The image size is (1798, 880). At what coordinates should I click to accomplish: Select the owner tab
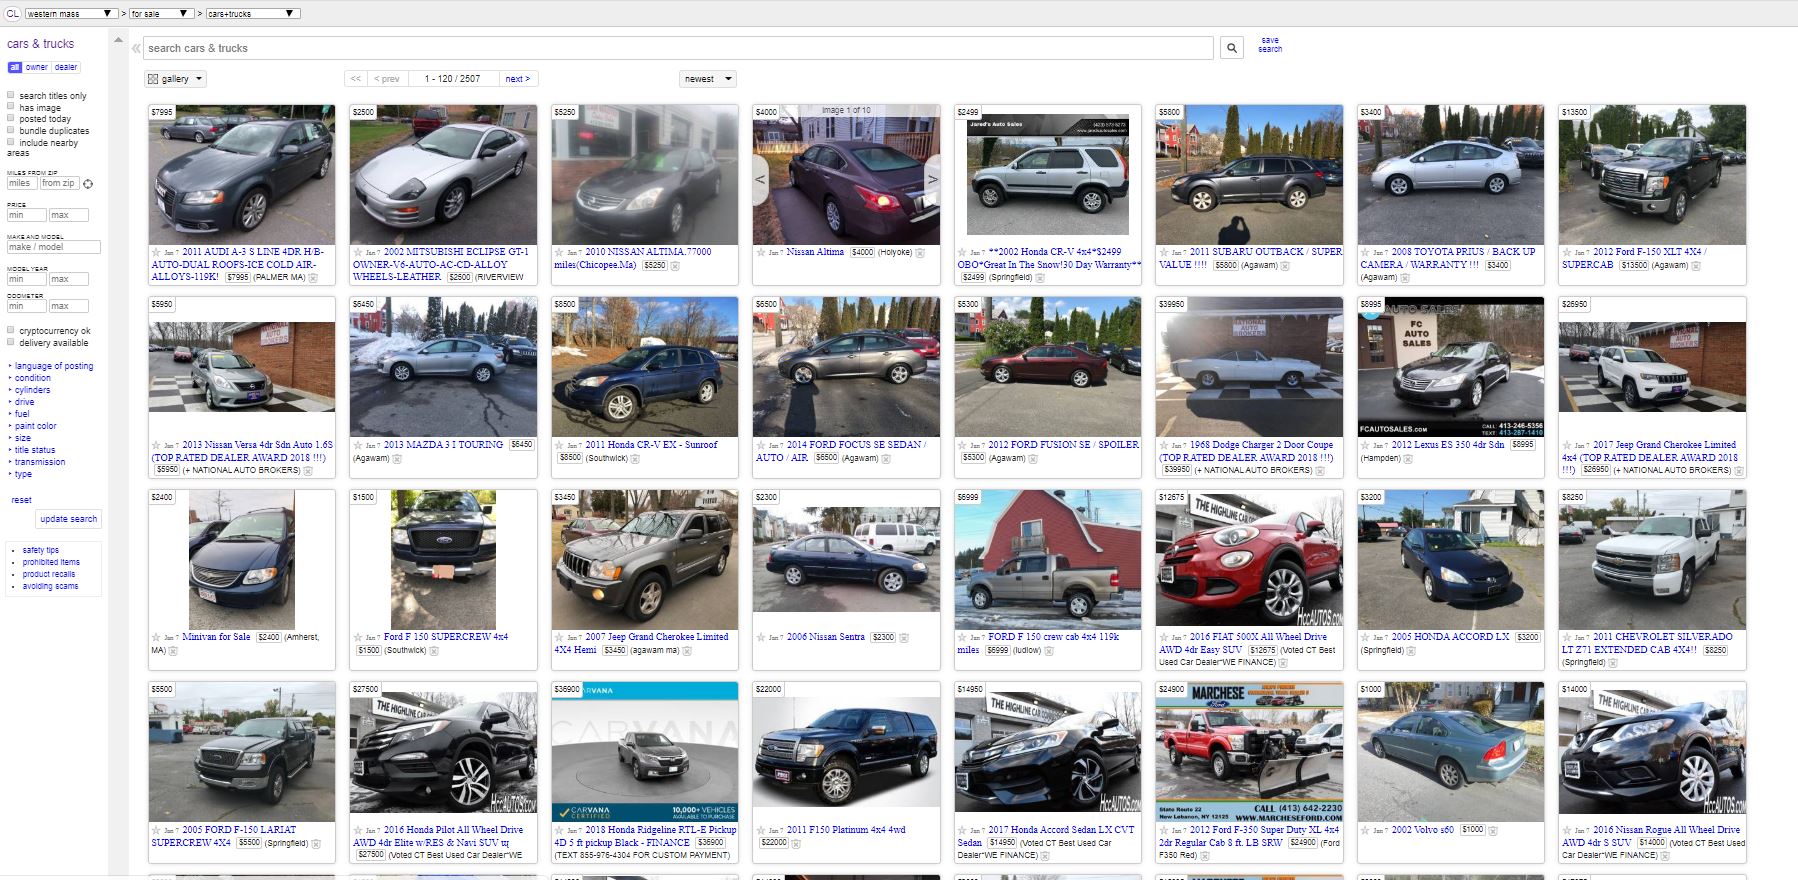tap(37, 67)
